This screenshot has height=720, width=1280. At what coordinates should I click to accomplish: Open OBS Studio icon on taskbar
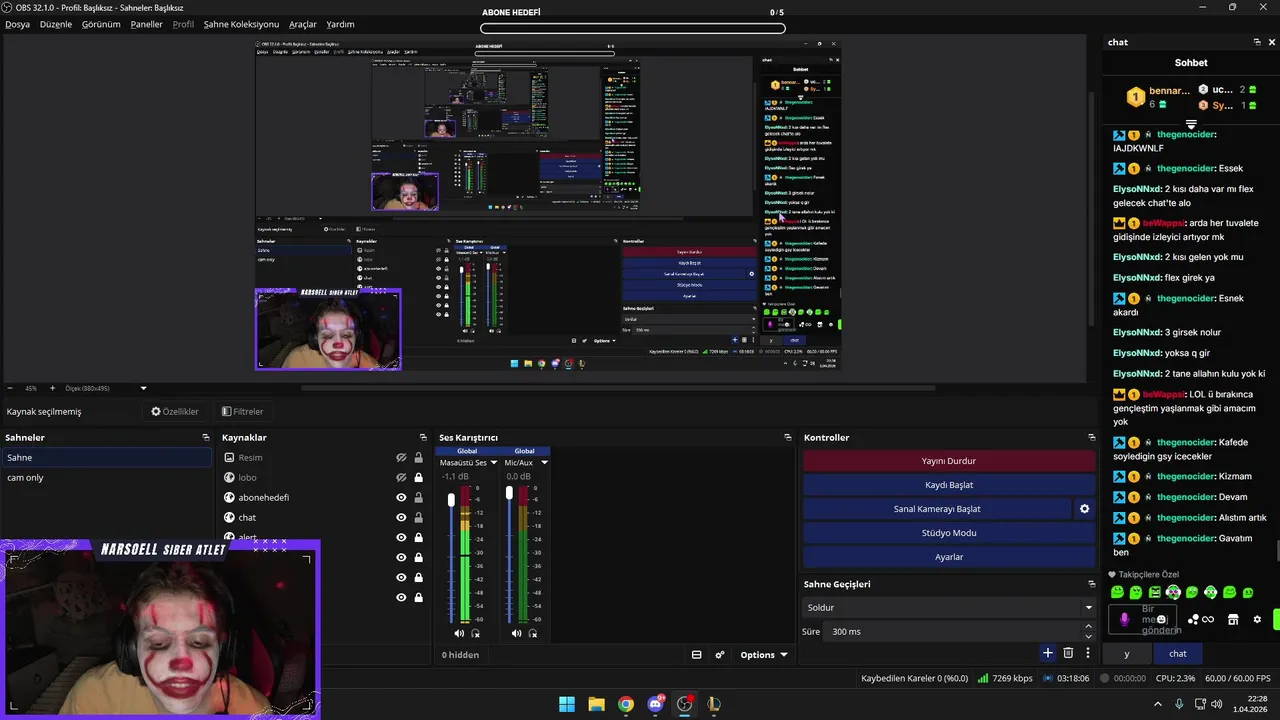(685, 704)
